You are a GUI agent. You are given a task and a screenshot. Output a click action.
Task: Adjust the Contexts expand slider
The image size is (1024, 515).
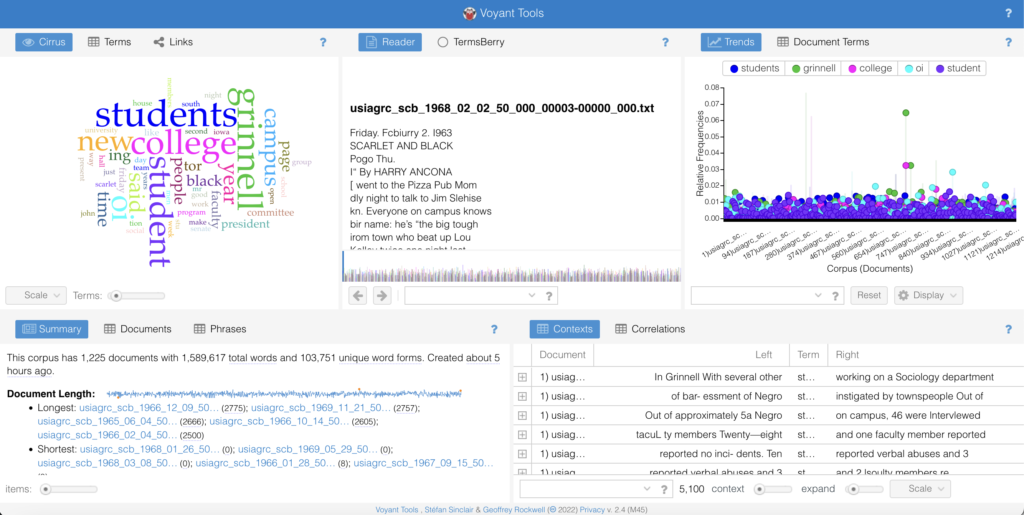(x=864, y=489)
